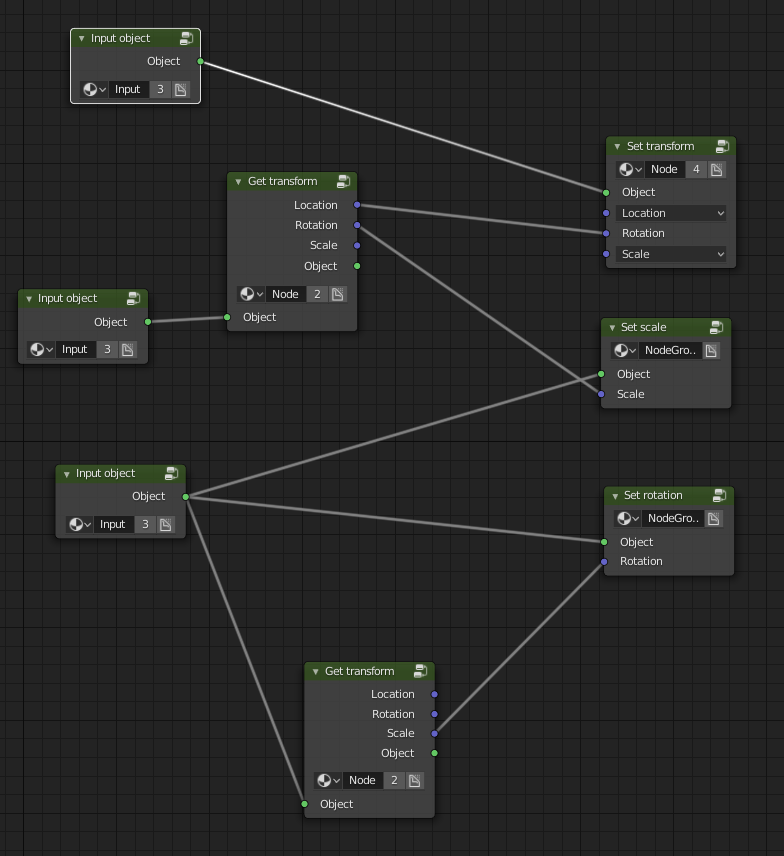Click Scale output socket of bottom Get transform

pos(435,734)
